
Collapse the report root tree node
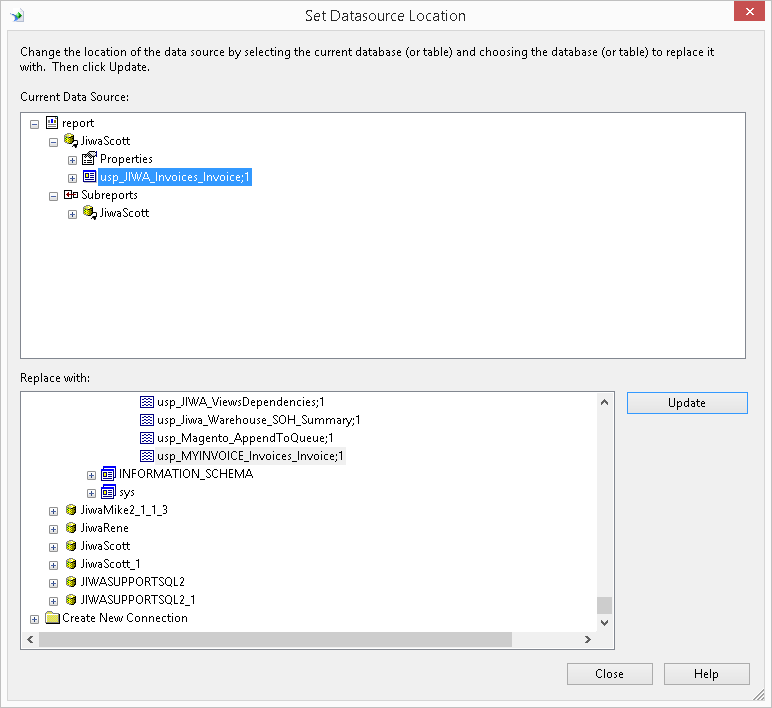[x=35, y=124]
